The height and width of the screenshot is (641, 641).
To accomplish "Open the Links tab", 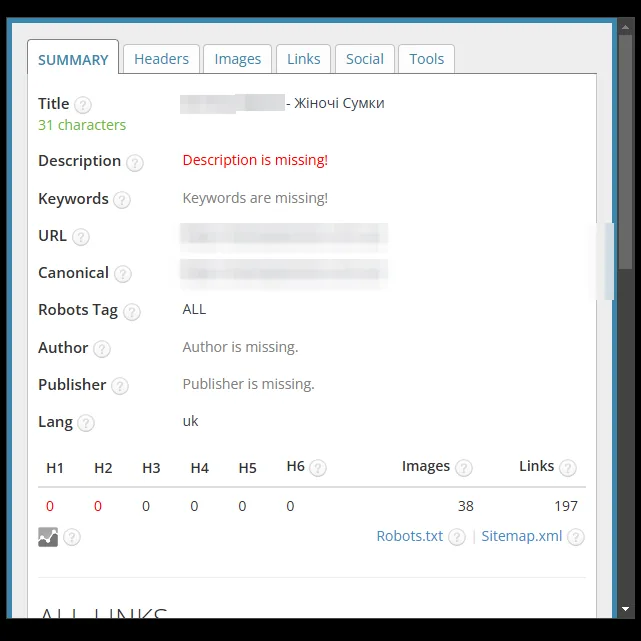I will point(303,59).
